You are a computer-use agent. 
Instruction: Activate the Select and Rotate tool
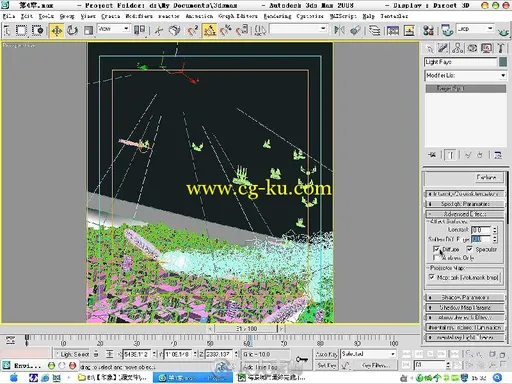[72, 31]
